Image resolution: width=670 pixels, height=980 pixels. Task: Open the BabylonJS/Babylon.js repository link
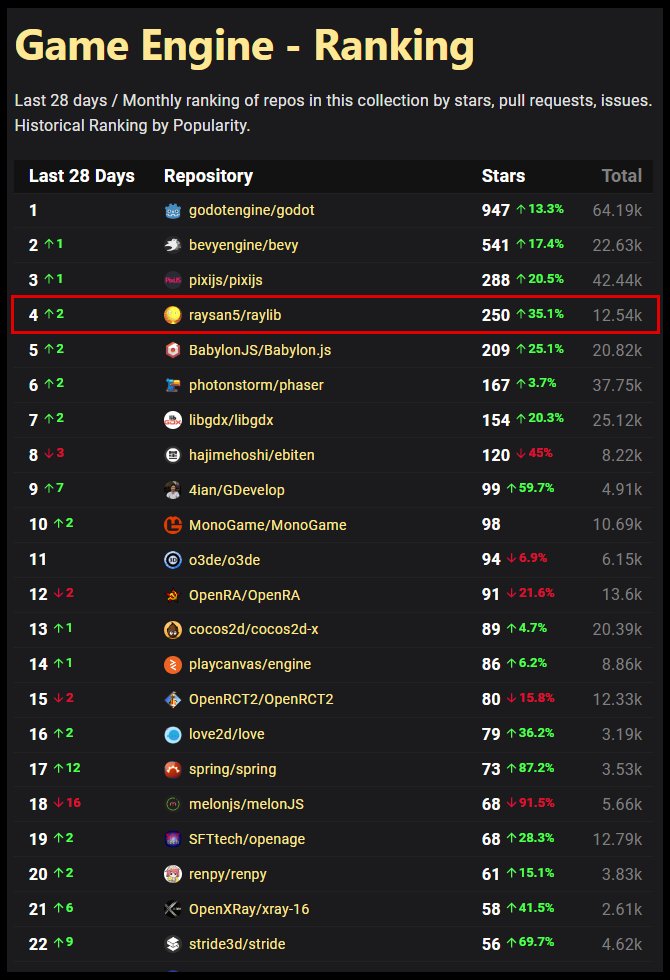(260, 351)
